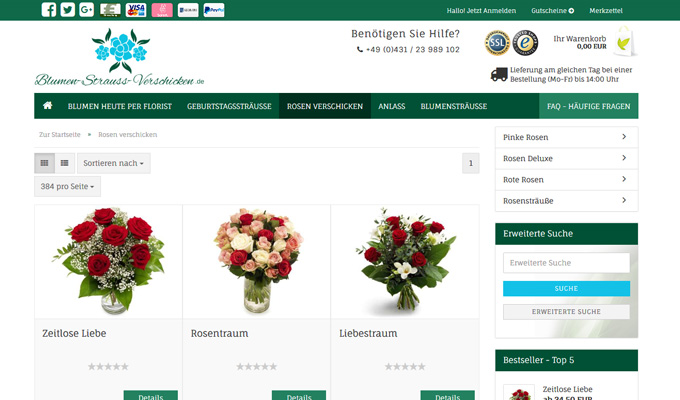
Task: Click the phone icon beside number
Action: pyautogui.click(x=360, y=49)
